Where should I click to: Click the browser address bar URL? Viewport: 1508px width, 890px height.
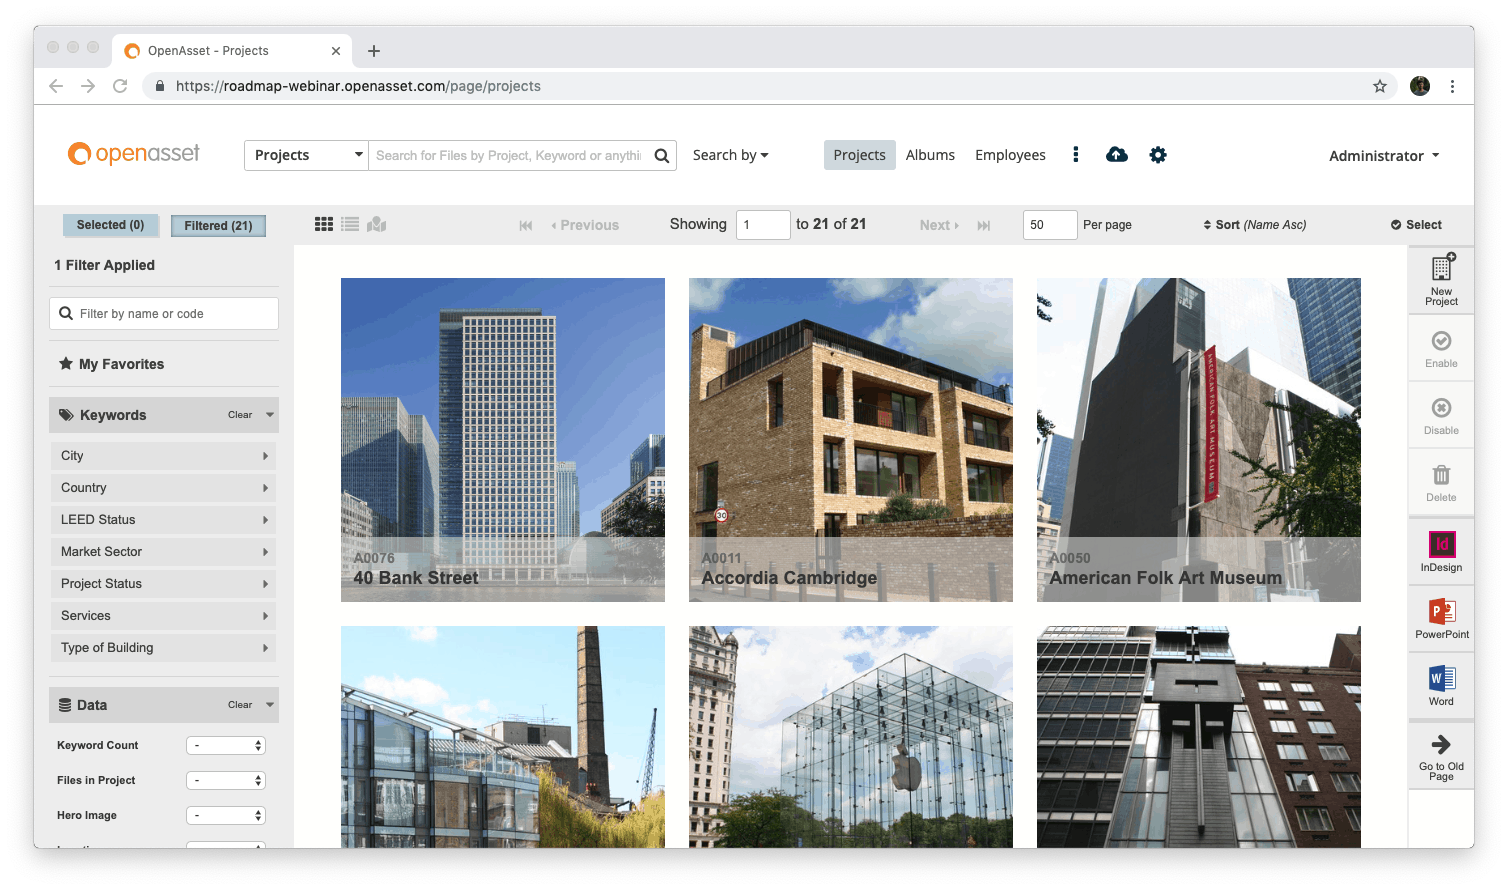click(358, 87)
